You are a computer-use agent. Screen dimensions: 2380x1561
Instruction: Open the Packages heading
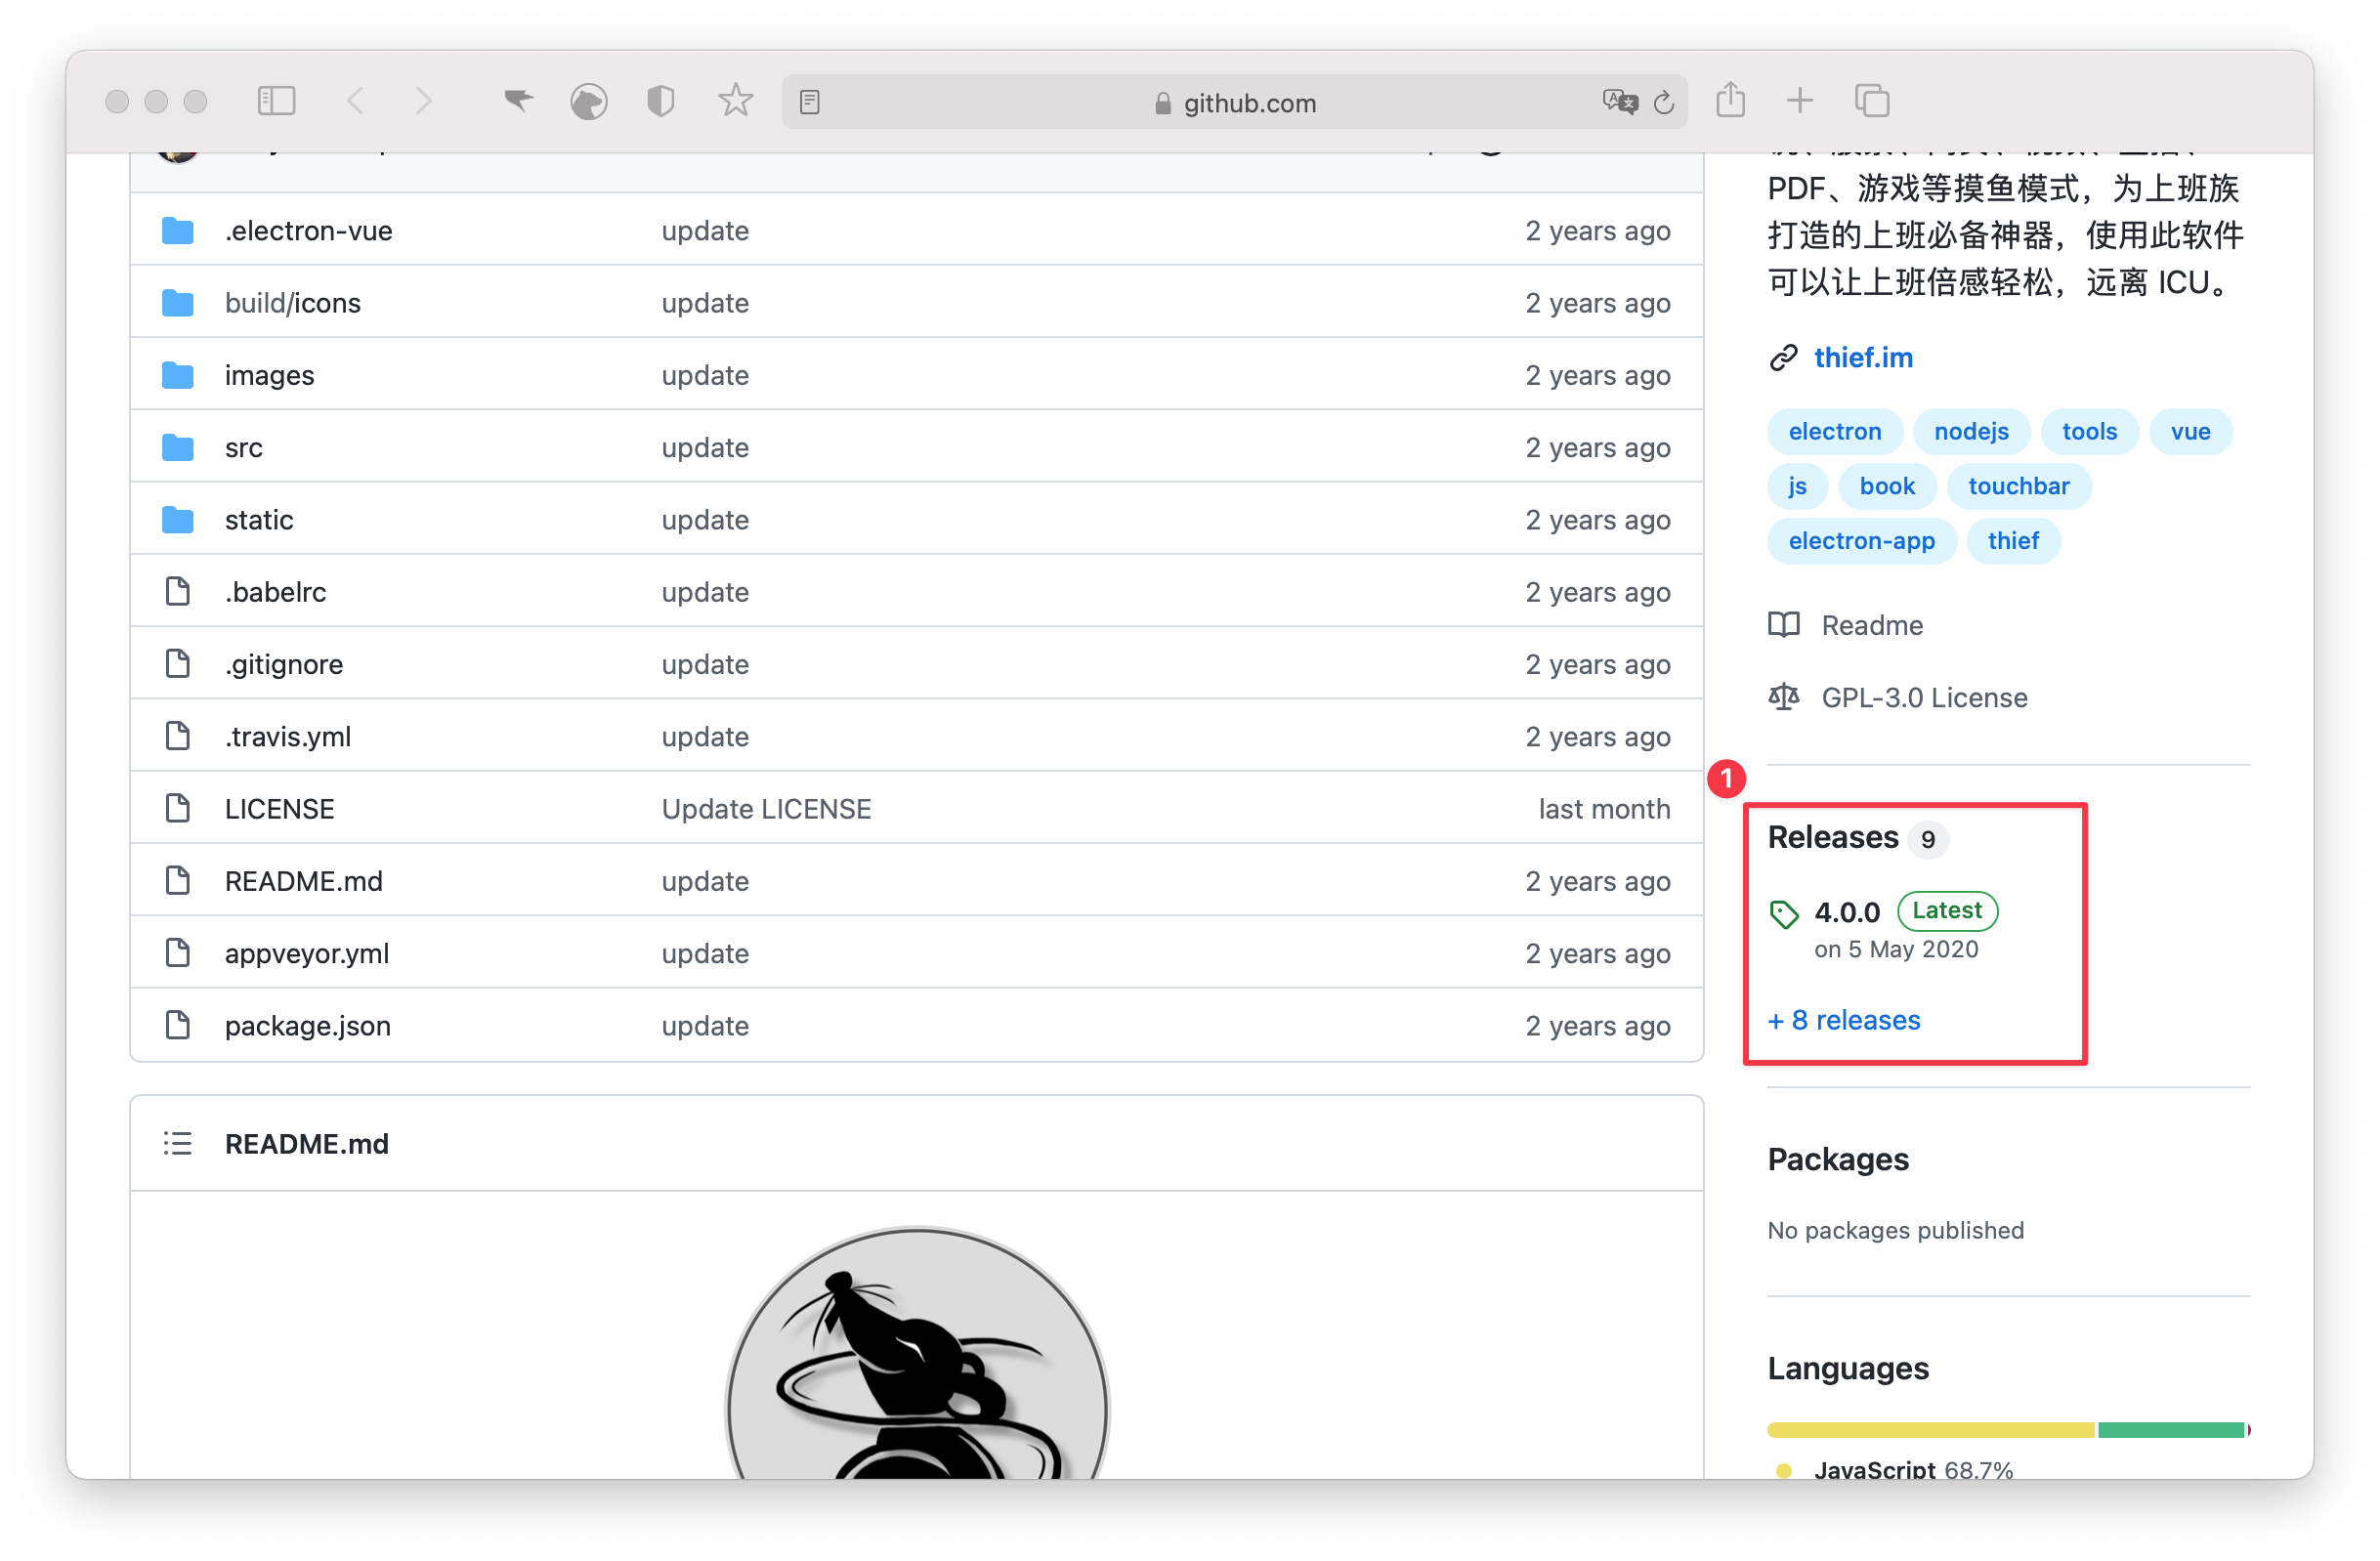(x=1838, y=1159)
